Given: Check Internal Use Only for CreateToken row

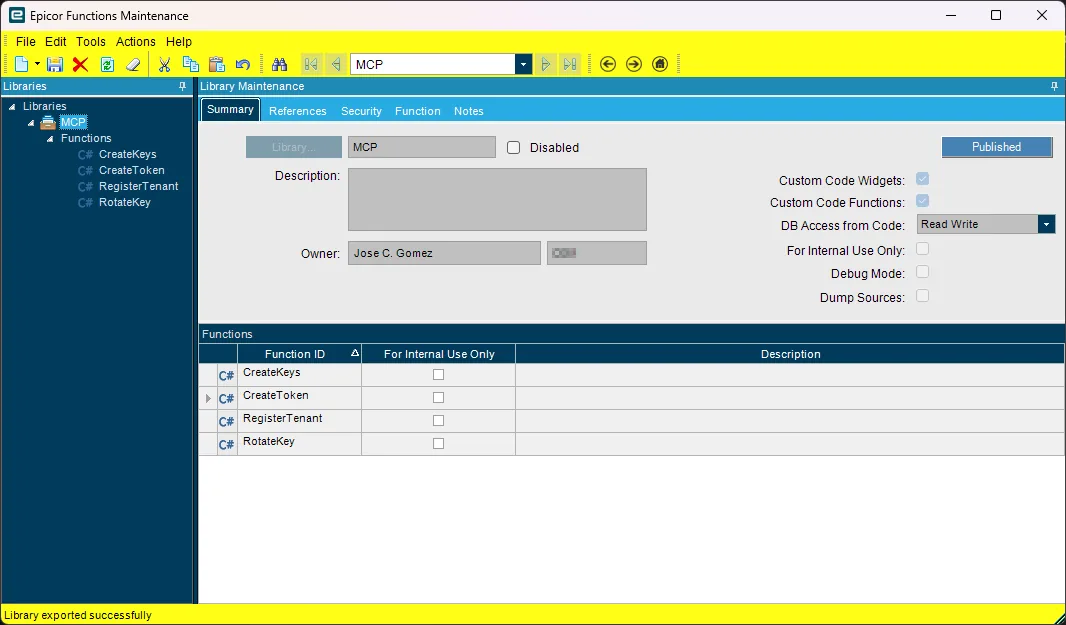Looking at the screenshot, I should click(439, 398).
